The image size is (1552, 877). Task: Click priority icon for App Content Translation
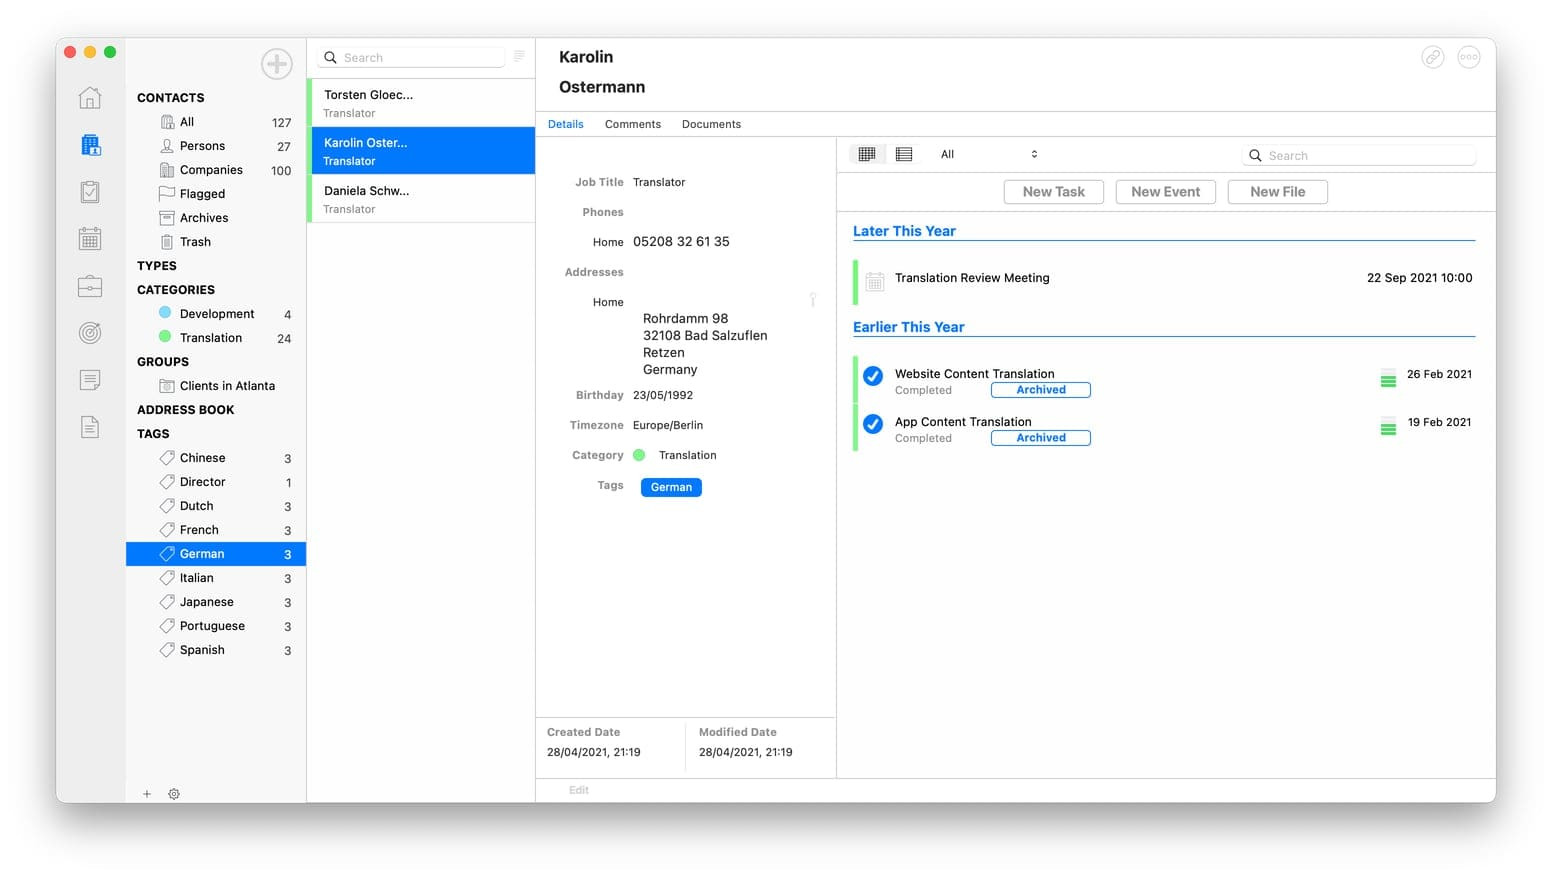point(1388,426)
